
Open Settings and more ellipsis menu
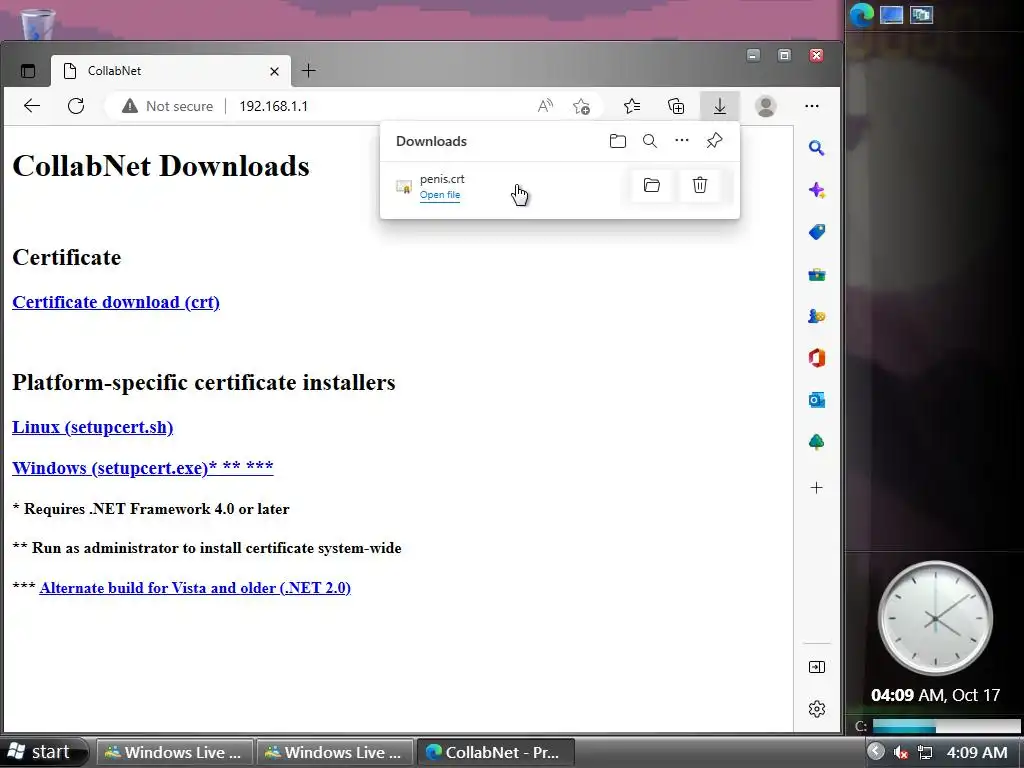(x=812, y=106)
